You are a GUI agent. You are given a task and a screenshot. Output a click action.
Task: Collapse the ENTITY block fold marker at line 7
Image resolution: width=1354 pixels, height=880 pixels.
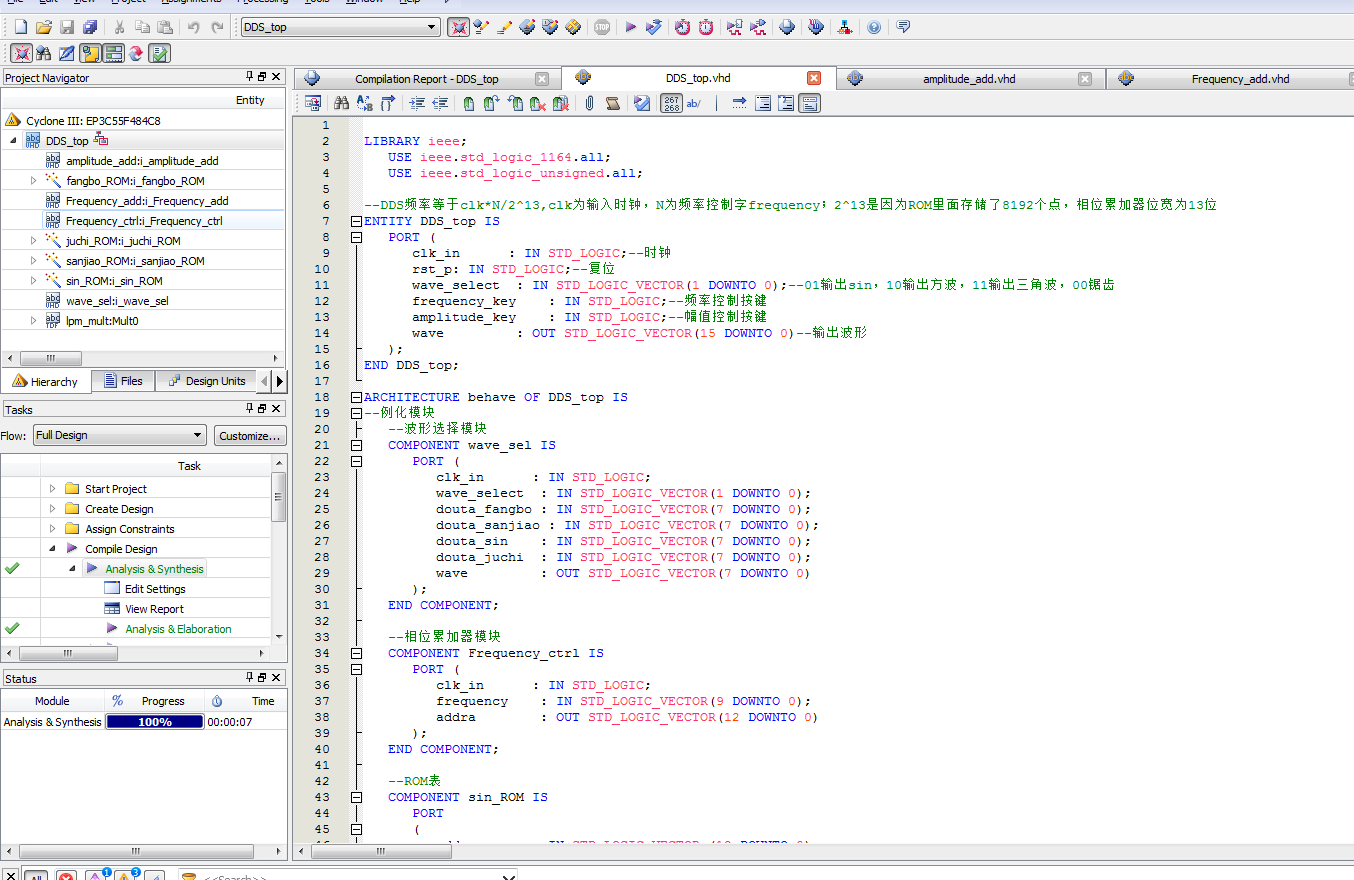tap(355, 221)
